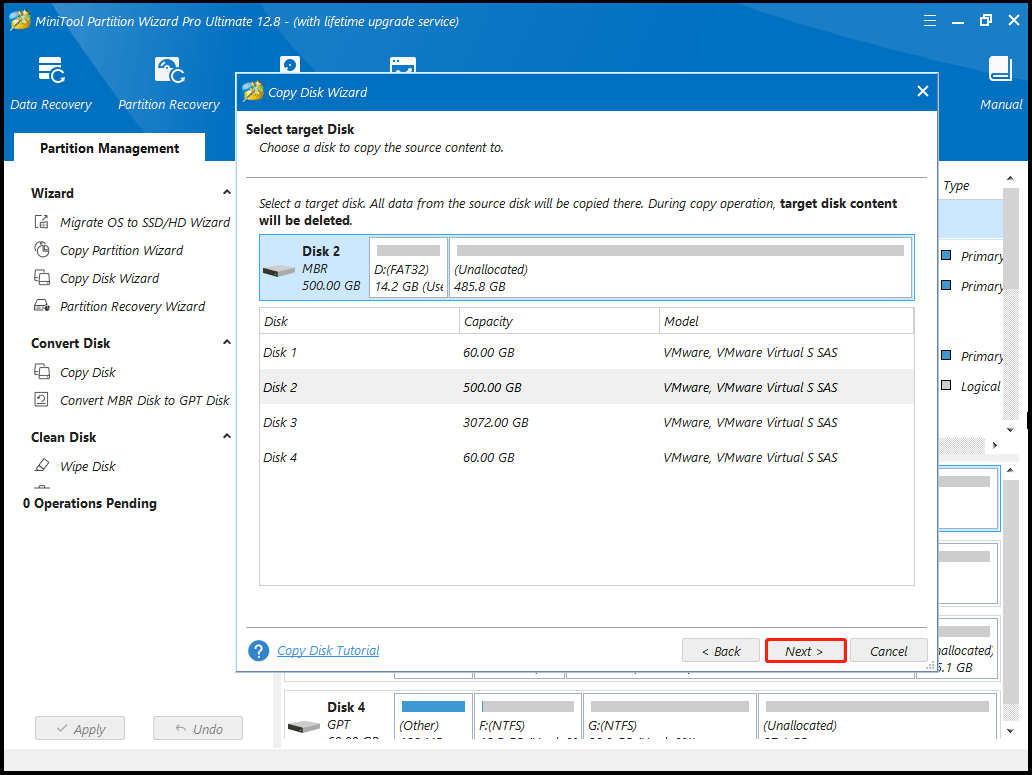Image resolution: width=1032 pixels, height=775 pixels.
Task: Click Partition Recovery Wizard sidebar icon
Action: click(41, 305)
